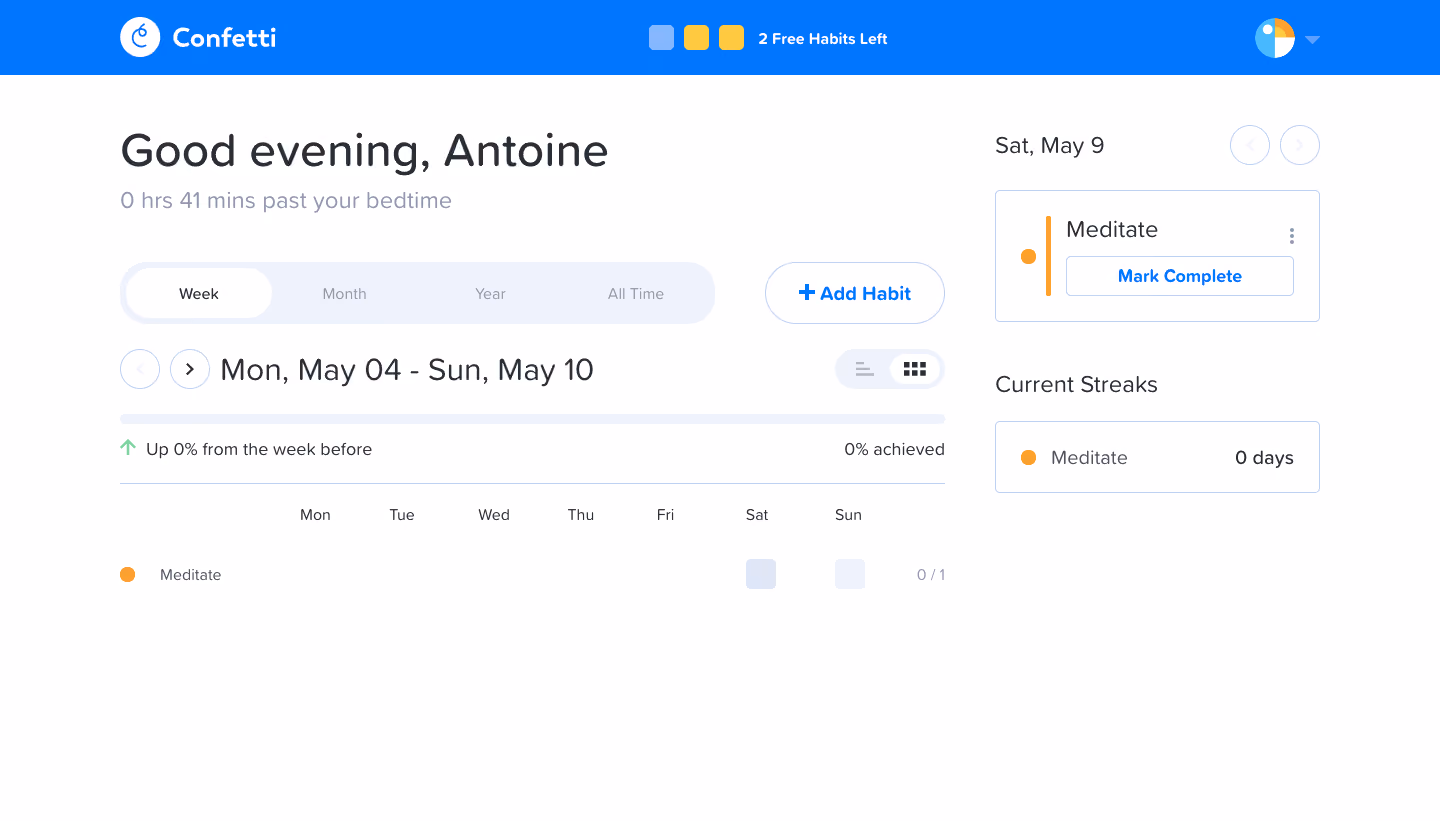
Task: Click the second yellow habit slot square
Action: [x=731, y=38]
